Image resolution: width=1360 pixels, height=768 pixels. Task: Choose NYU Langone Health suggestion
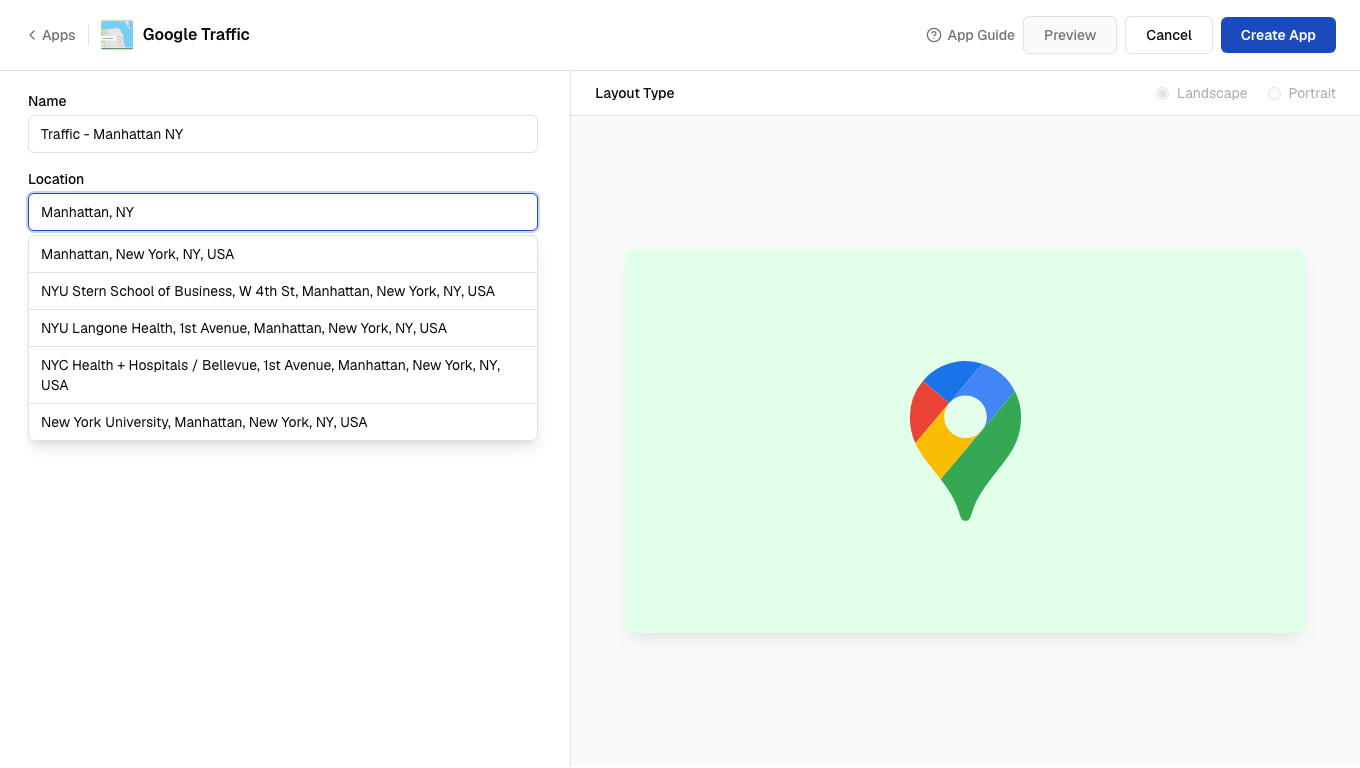[283, 328]
